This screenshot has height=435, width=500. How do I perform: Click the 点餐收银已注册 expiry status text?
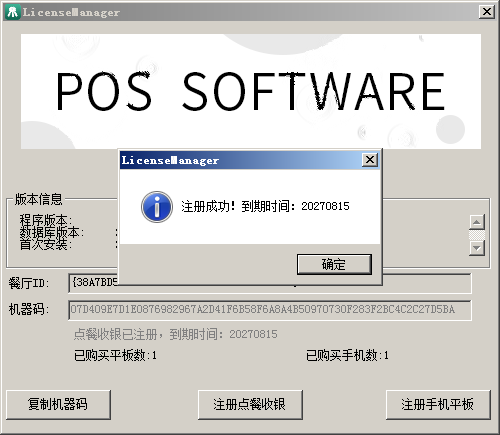pyautogui.click(x=175, y=334)
